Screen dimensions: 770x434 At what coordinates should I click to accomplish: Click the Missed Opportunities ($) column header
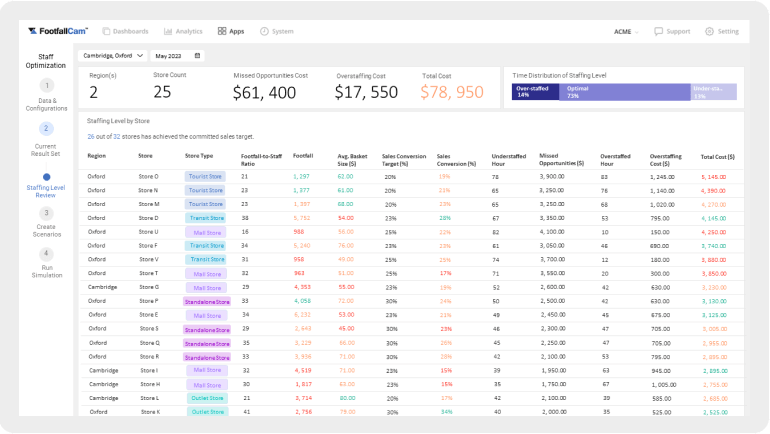[561, 160]
